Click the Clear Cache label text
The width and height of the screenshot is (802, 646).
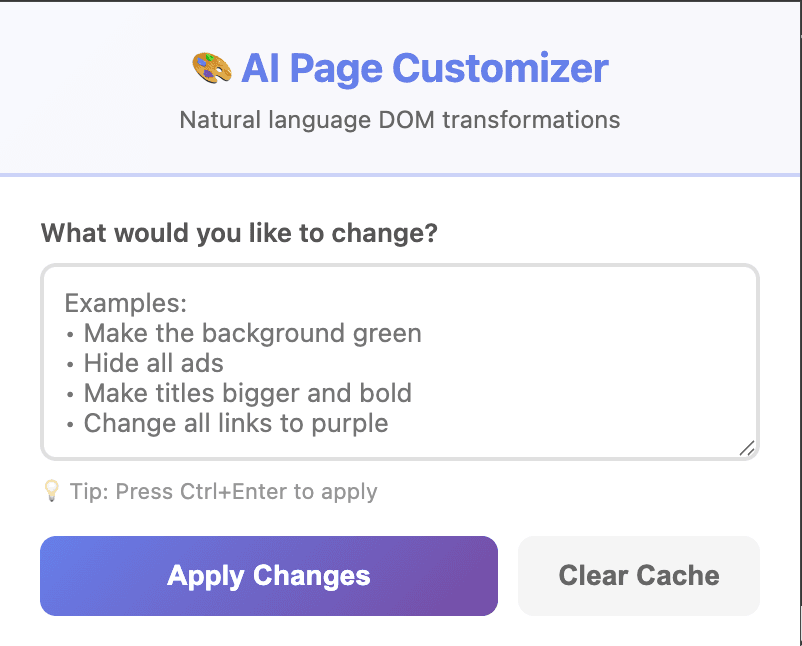click(638, 575)
